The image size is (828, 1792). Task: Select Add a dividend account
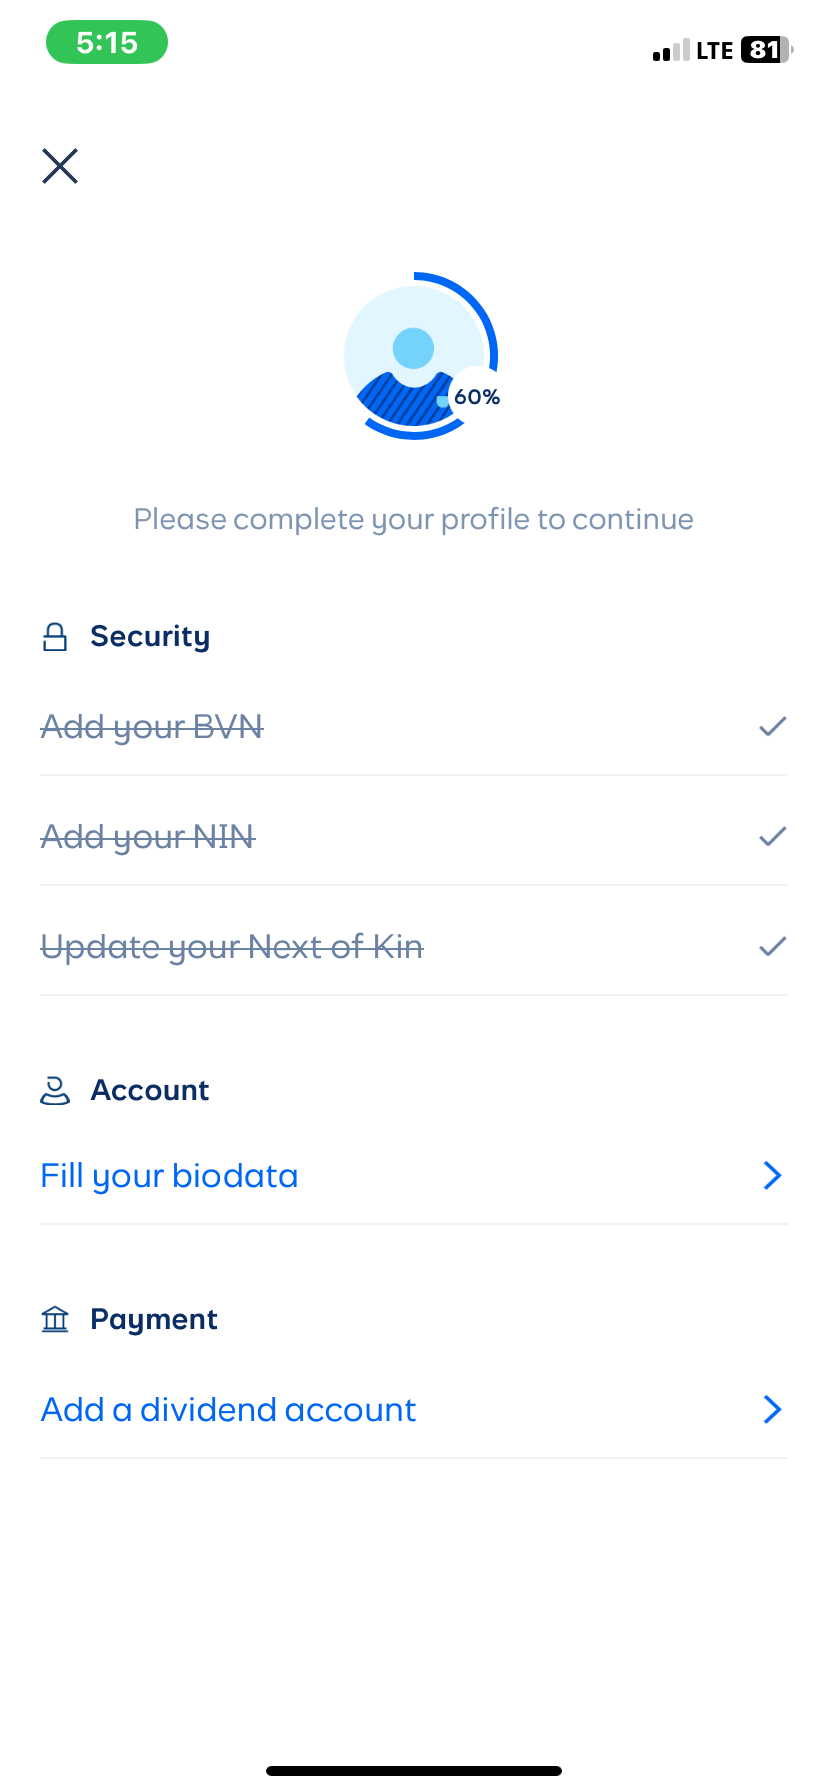point(228,1410)
